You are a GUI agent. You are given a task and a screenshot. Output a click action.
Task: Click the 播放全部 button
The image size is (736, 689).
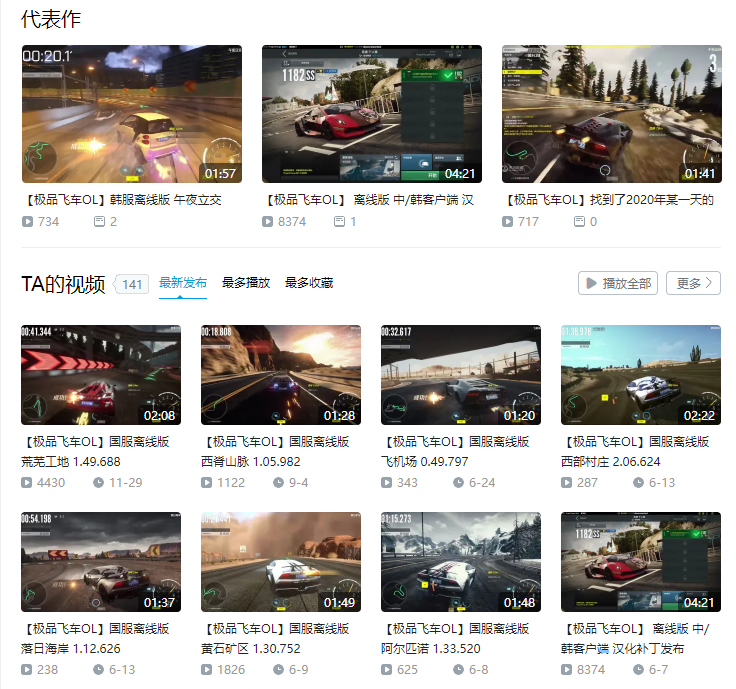click(x=618, y=283)
